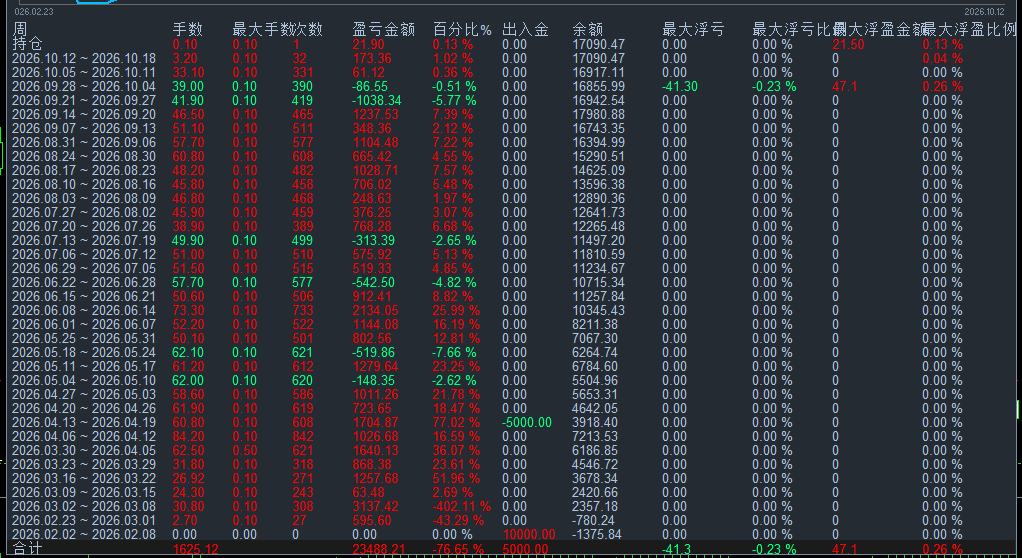Select week row 2026.05.04 ~ 2026.05.10

[84, 381]
